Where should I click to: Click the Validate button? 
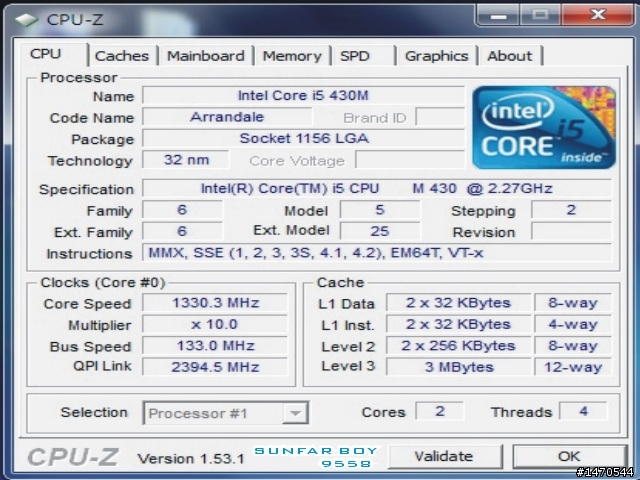click(444, 456)
